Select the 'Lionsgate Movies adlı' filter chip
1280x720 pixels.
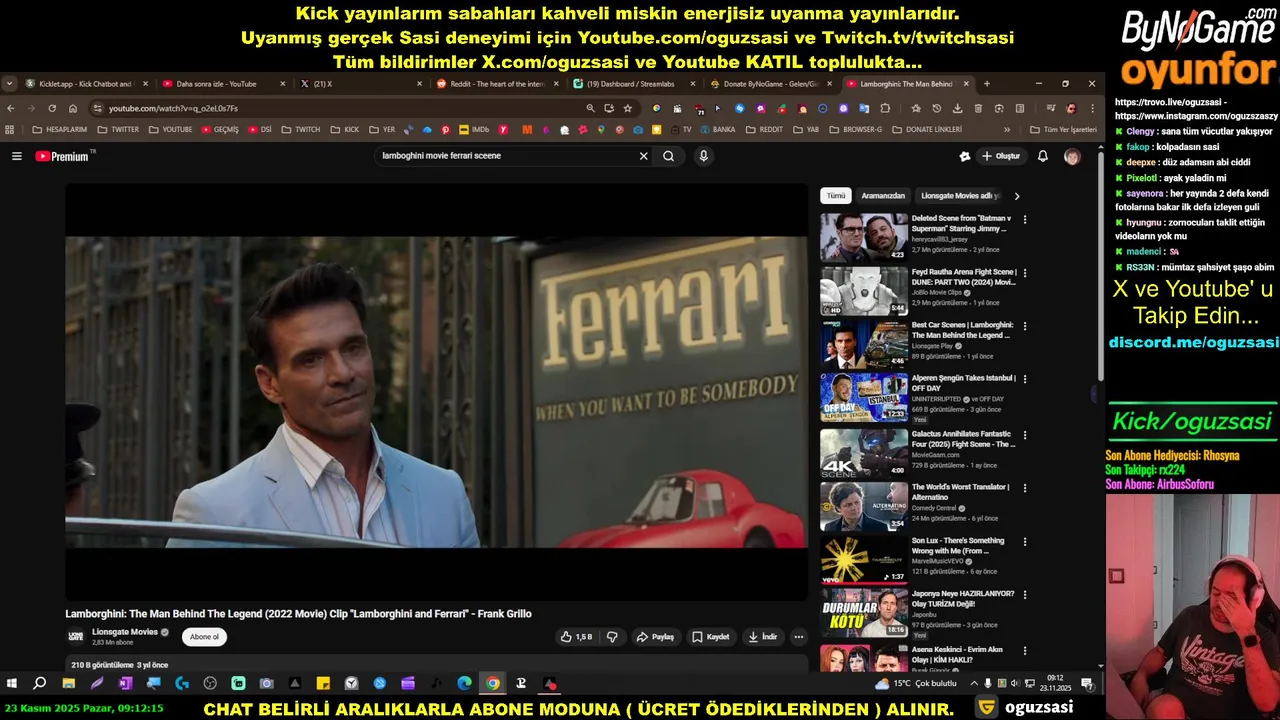click(x=959, y=196)
